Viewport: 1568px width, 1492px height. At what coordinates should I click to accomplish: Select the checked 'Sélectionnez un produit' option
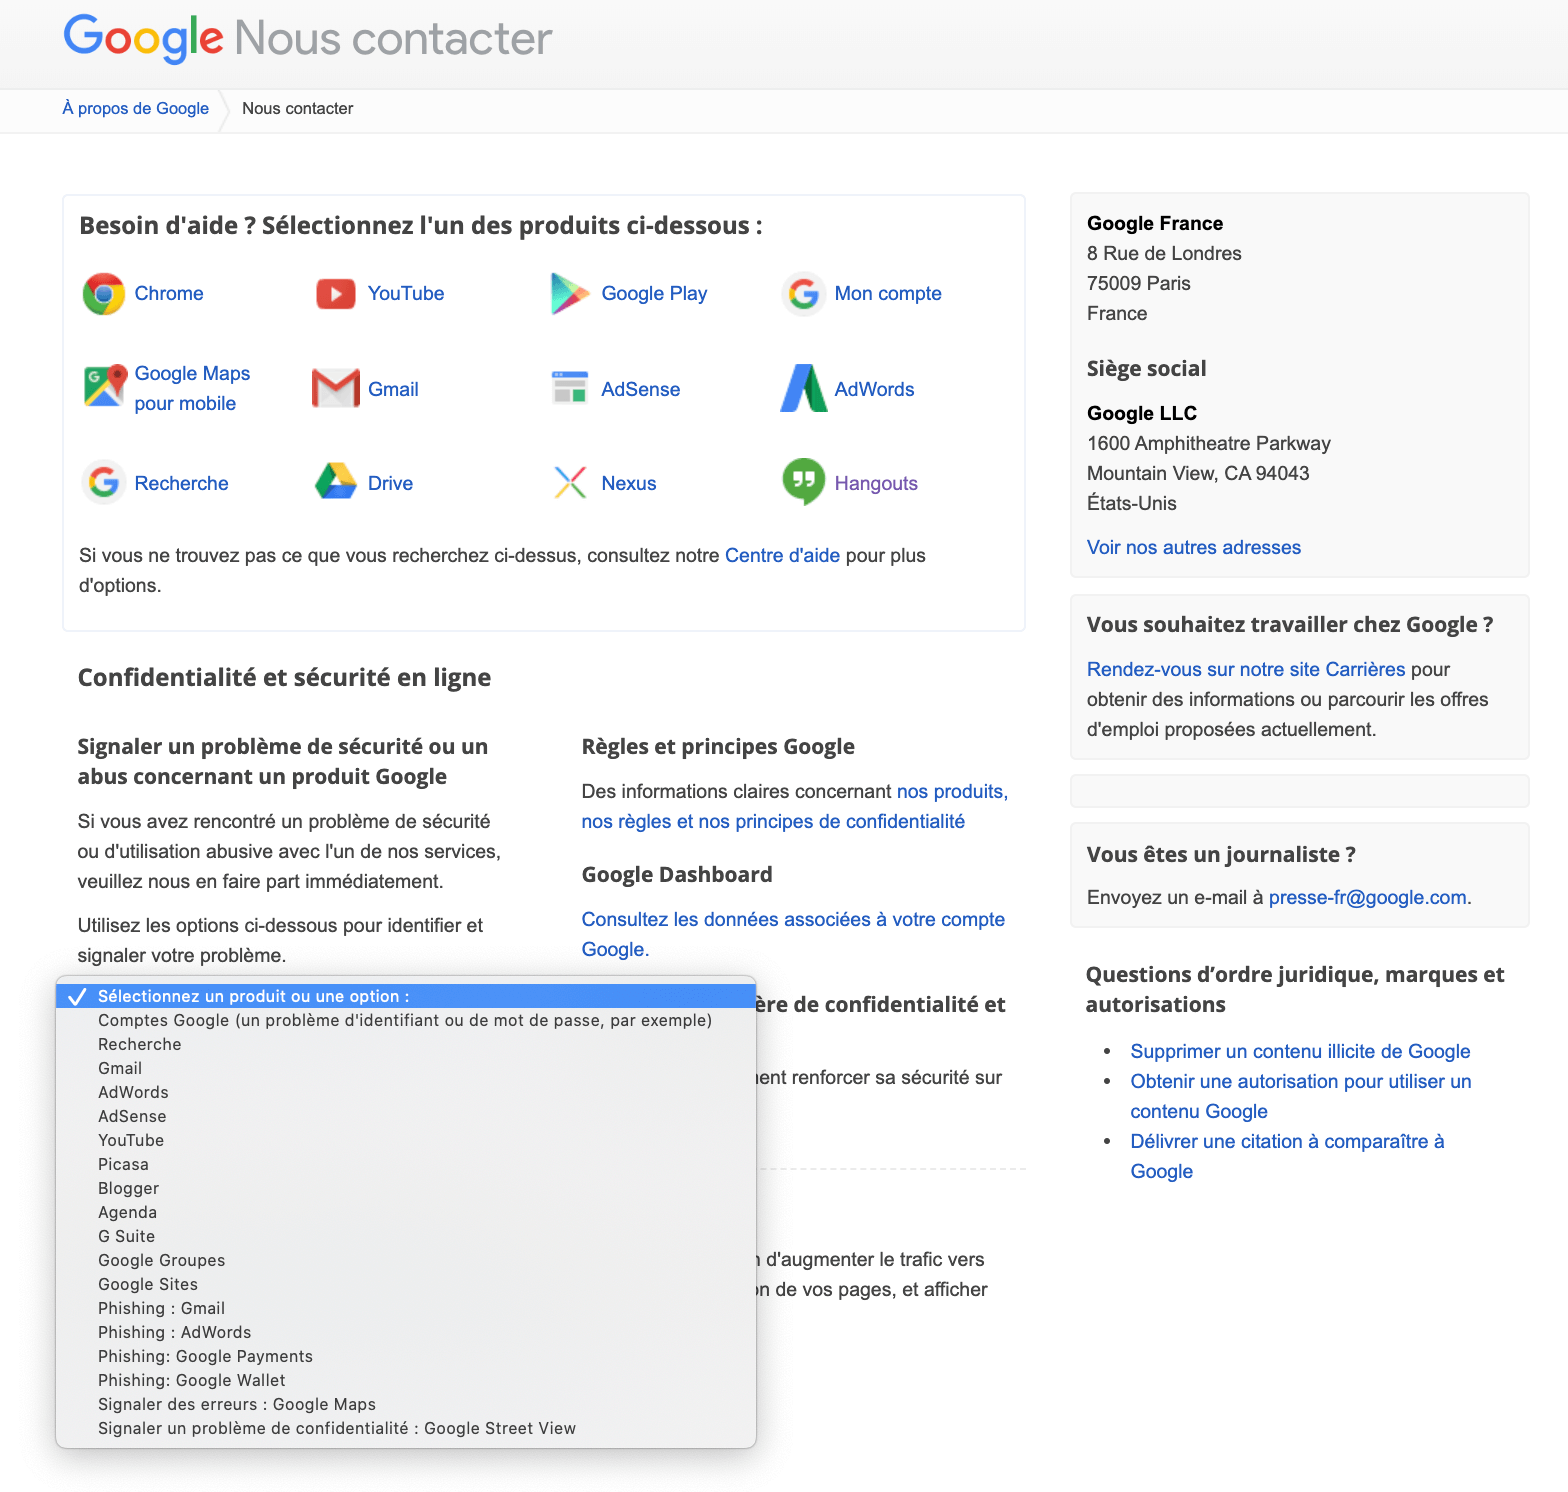pyautogui.click(x=253, y=996)
